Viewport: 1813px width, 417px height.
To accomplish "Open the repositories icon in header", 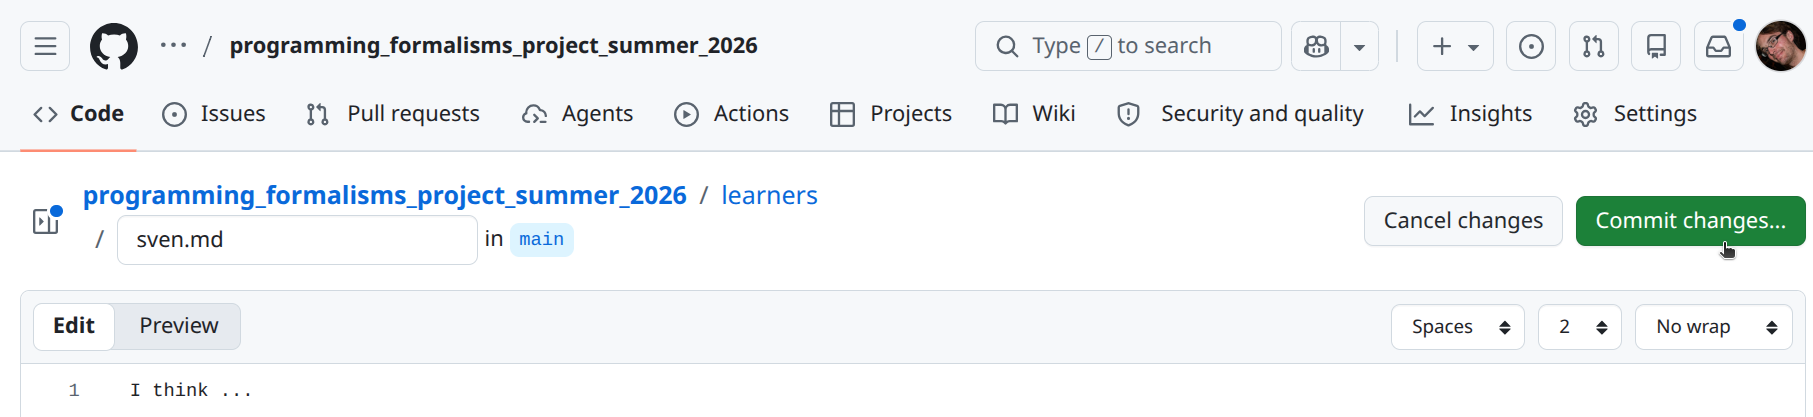I will (1656, 46).
